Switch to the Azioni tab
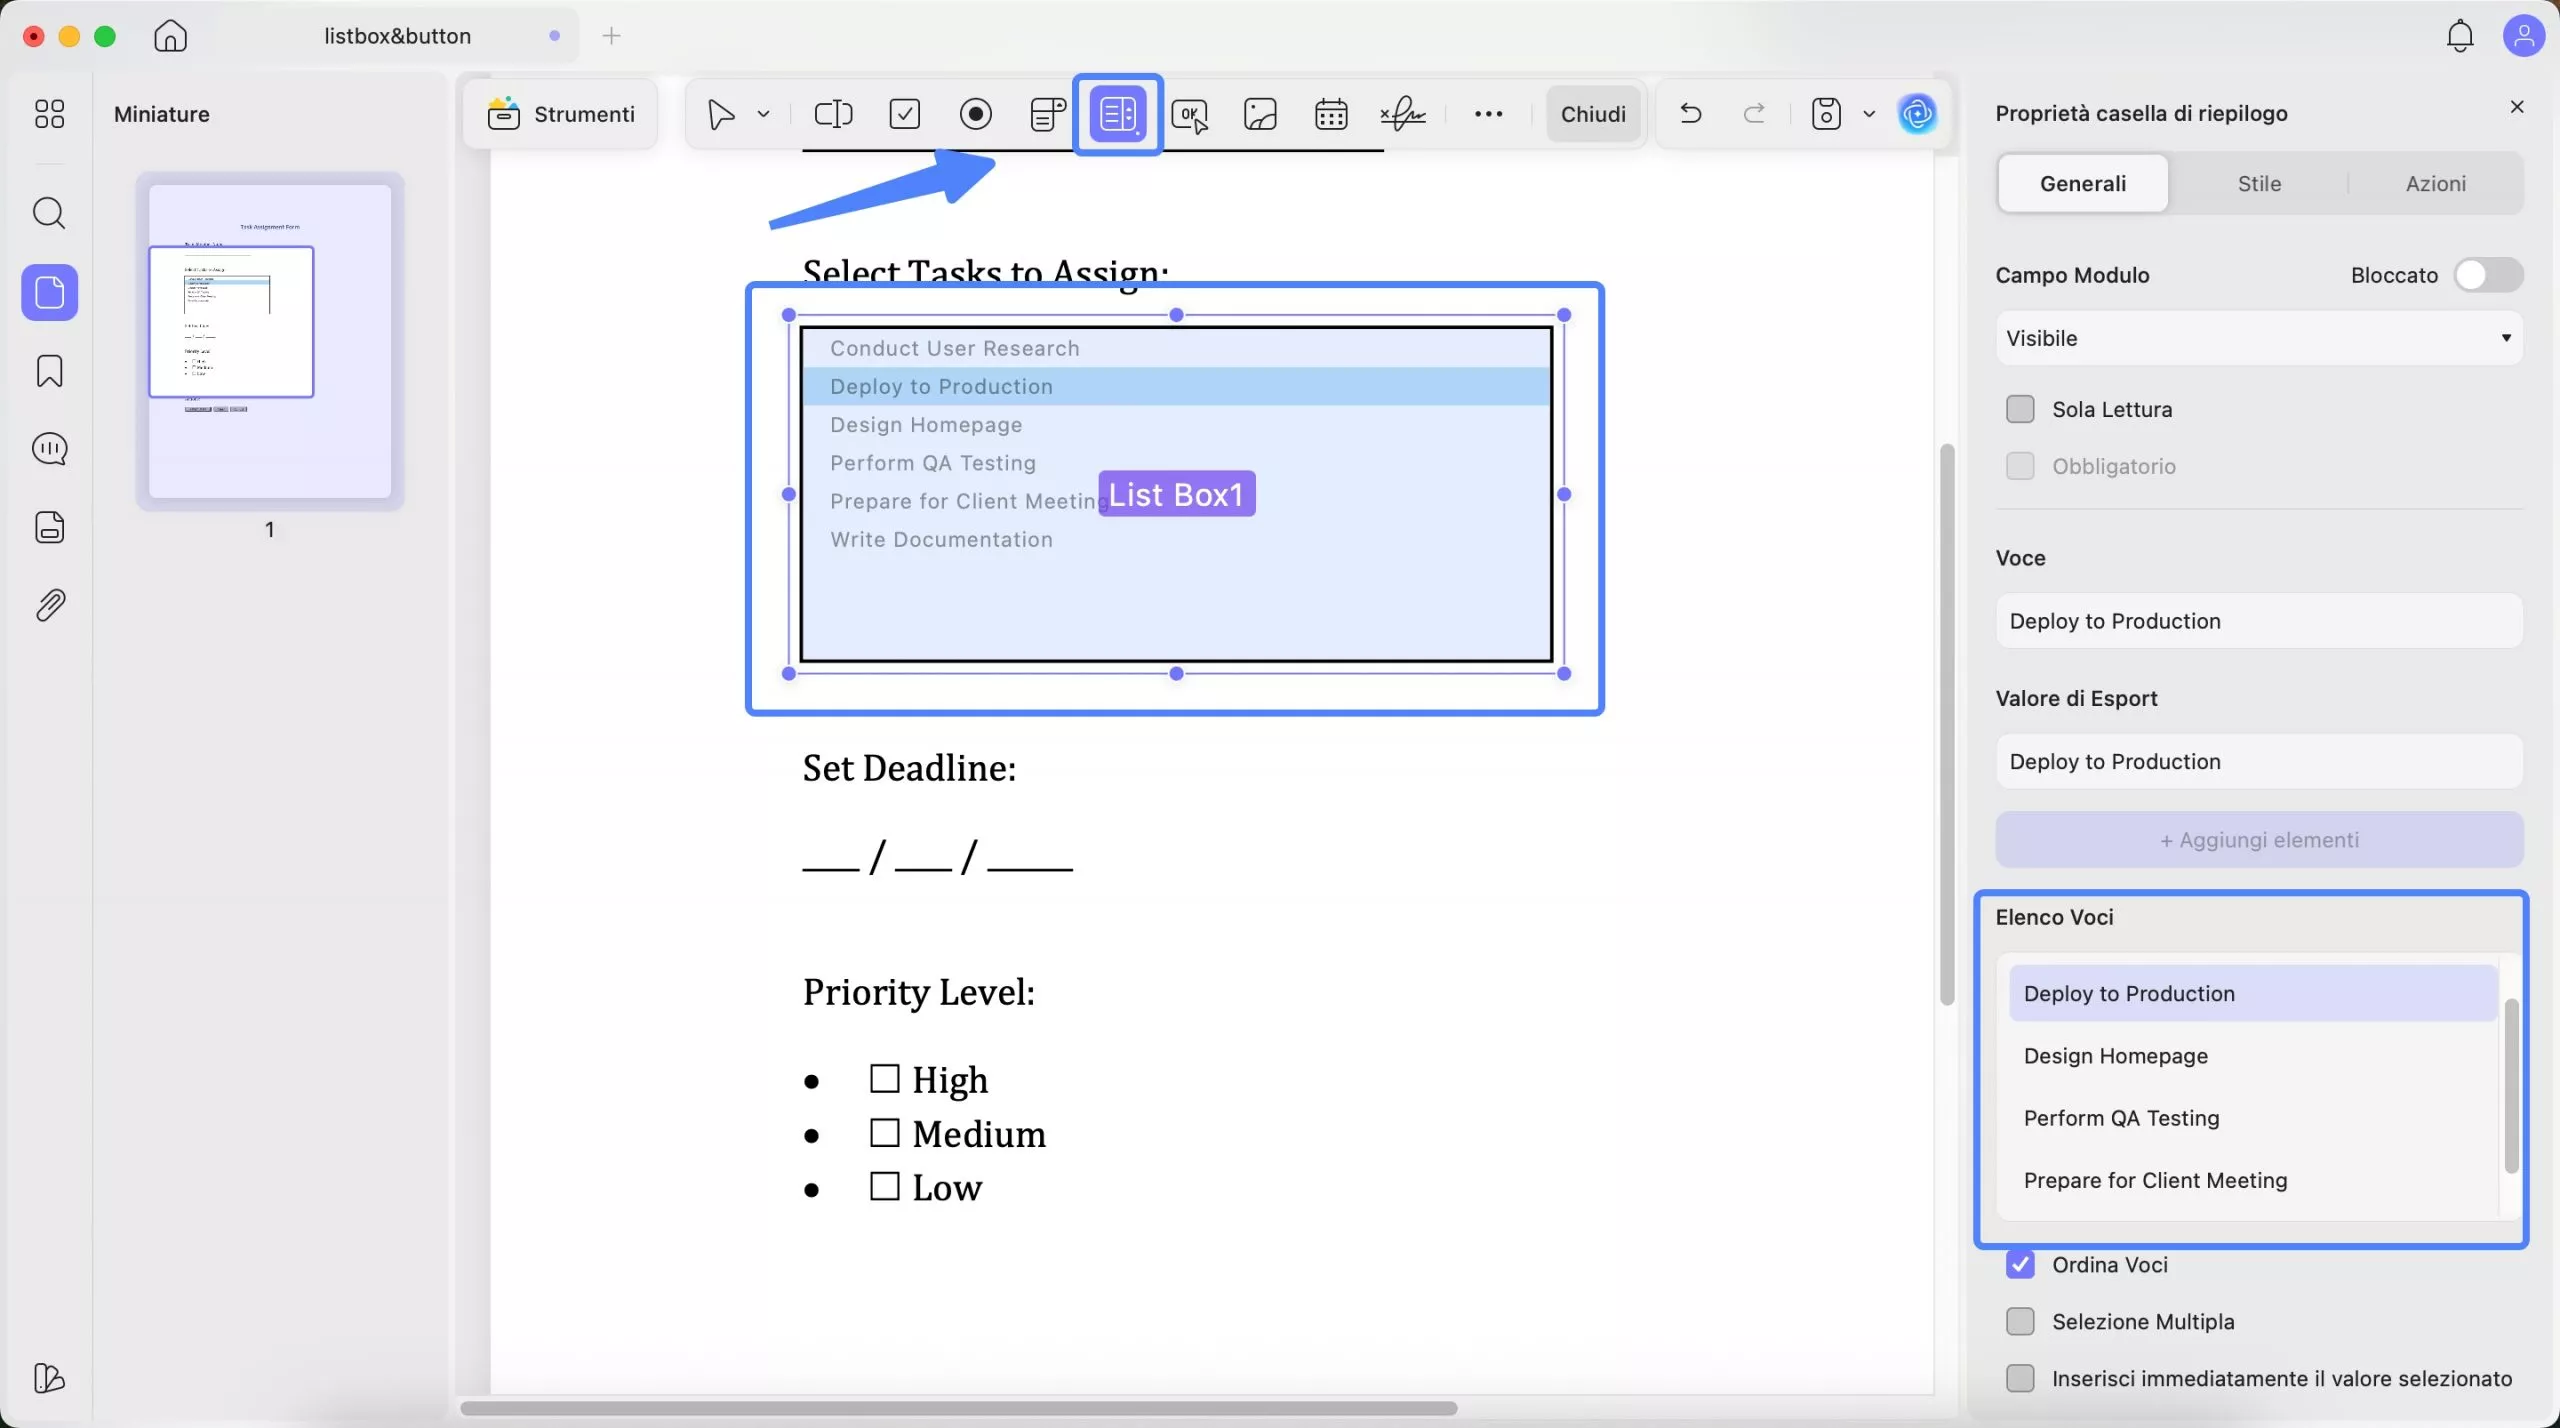Screen dimensions: 2560x1428 coord(2435,183)
